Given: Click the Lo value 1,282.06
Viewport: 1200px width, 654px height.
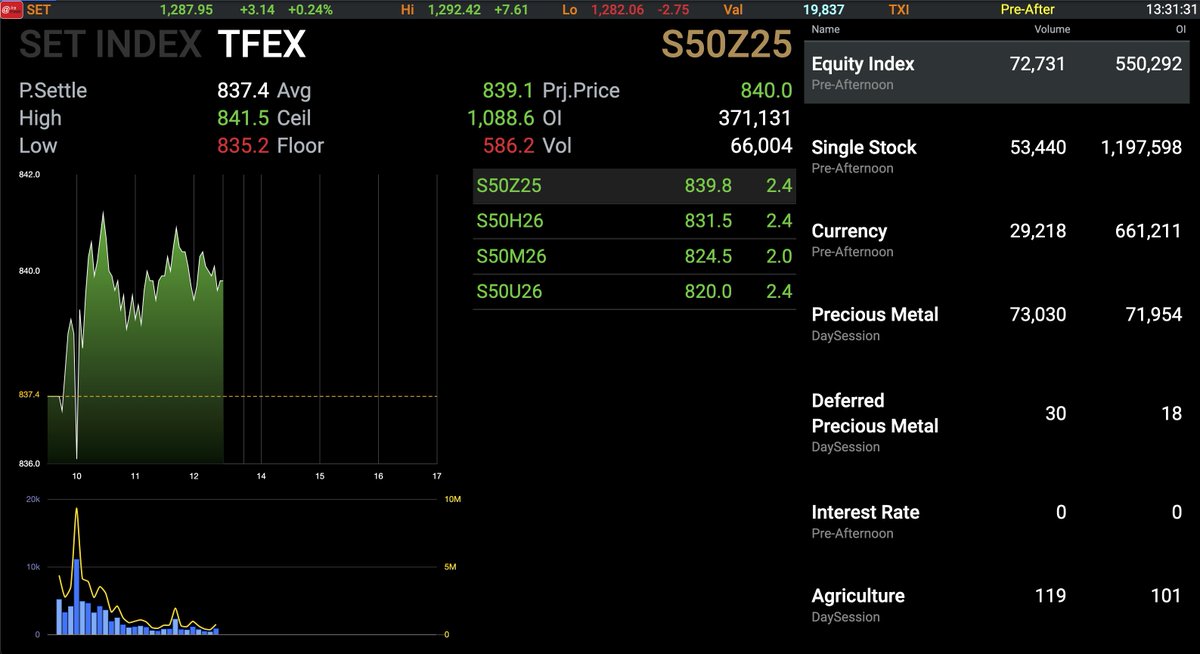Looking at the screenshot, I should click(617, 10).
